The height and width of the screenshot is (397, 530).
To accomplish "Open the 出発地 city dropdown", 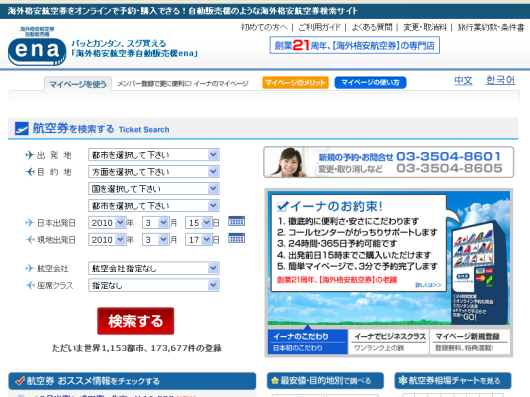I will pos(154,155).
